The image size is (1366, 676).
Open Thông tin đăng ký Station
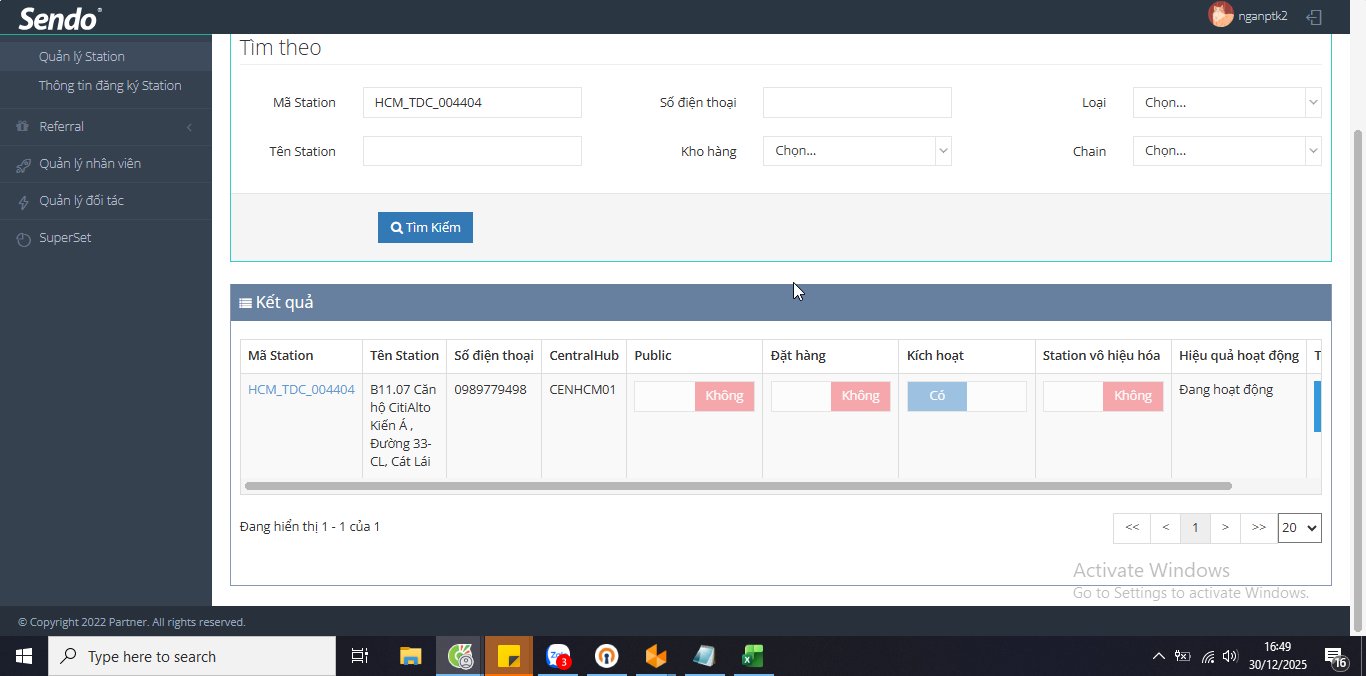[x=110, y=86]
